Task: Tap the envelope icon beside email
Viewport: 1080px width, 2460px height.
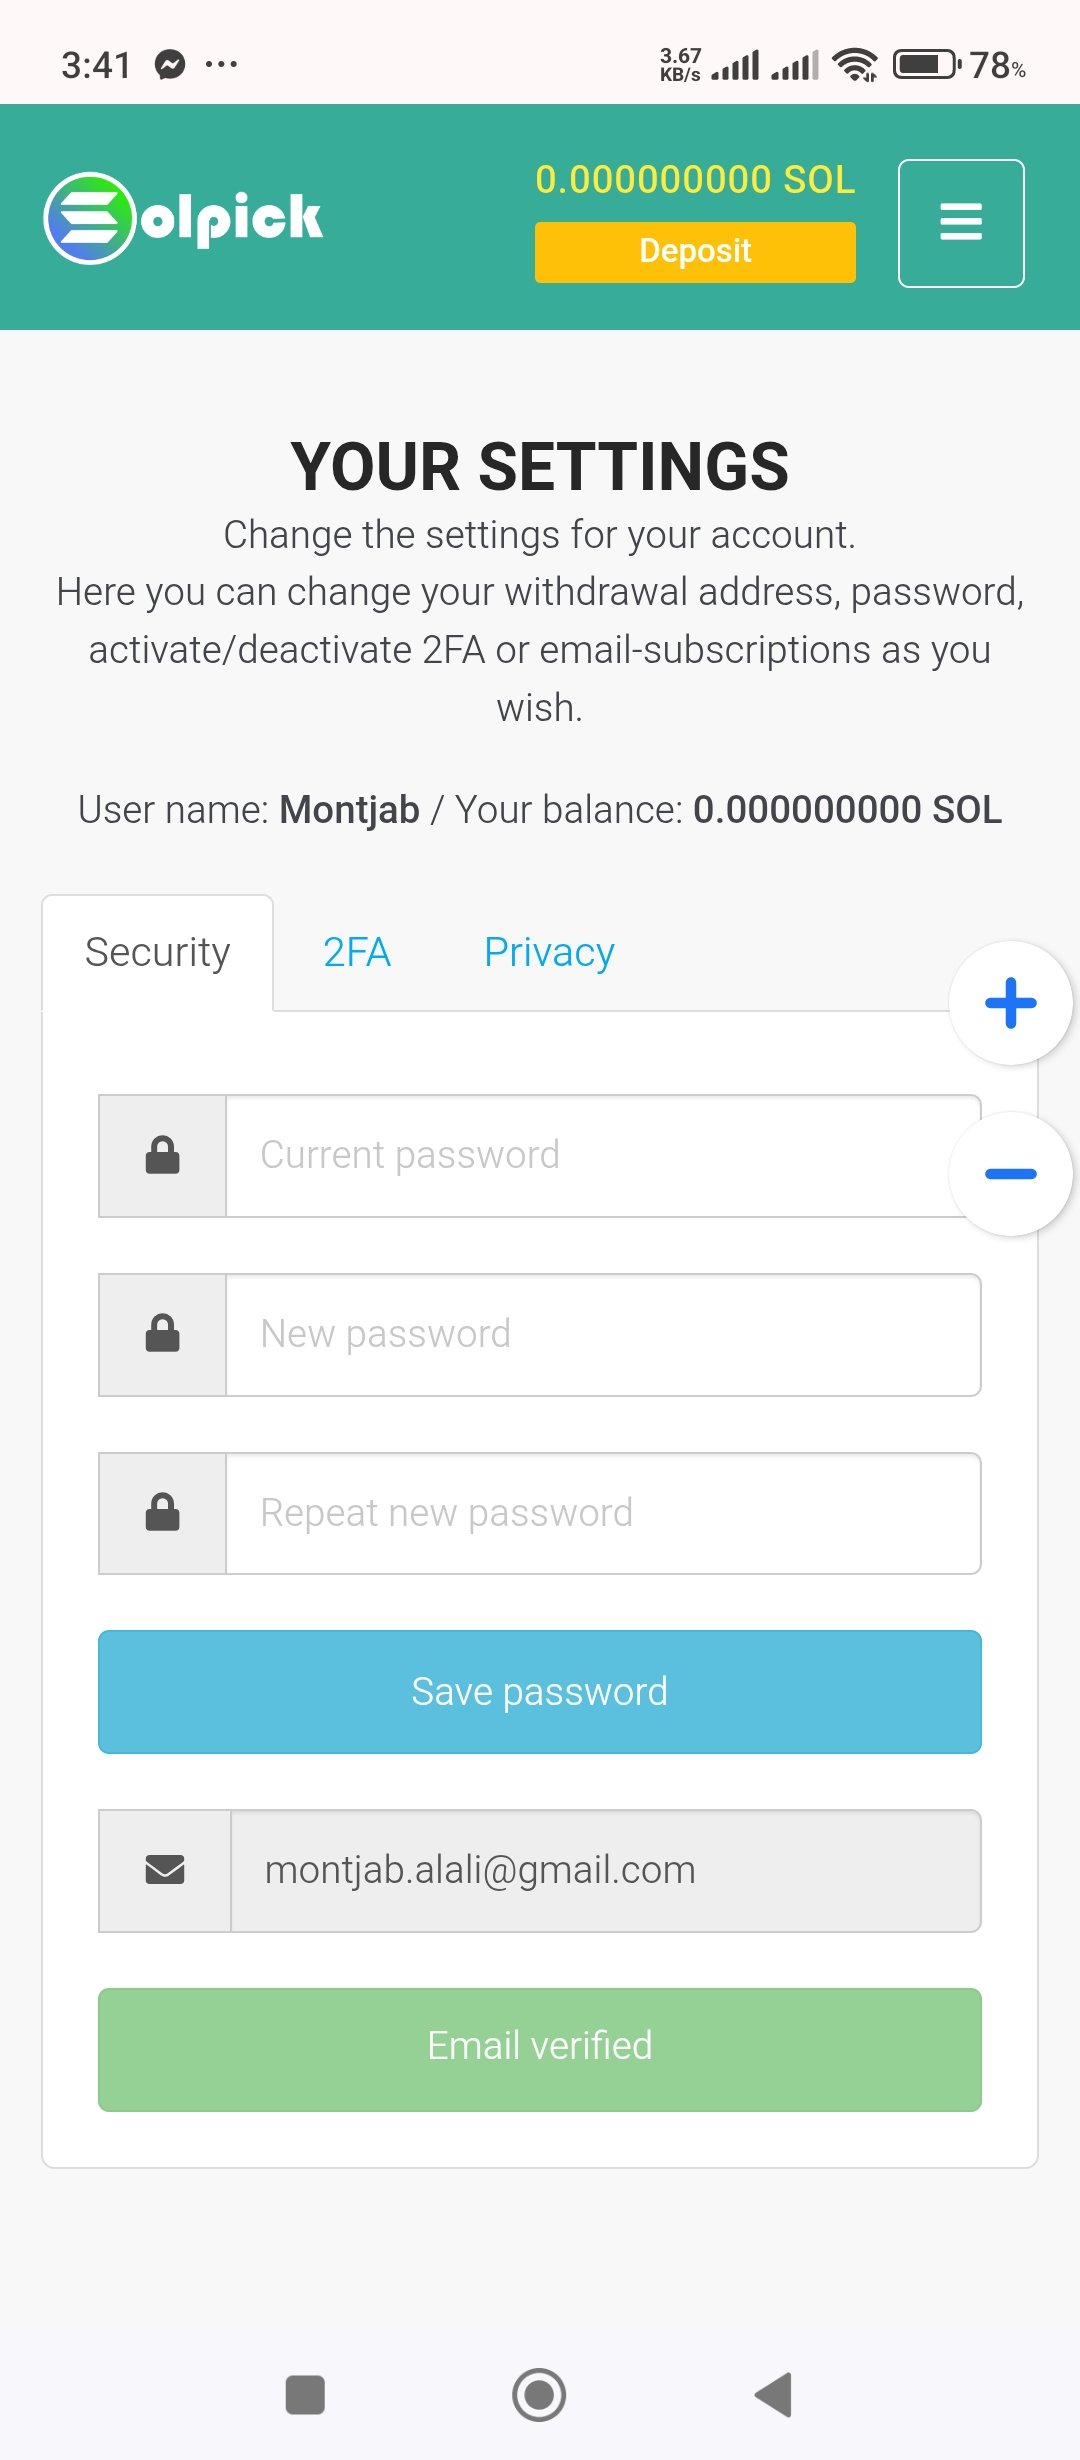Action: click(x=165, y=1870)
